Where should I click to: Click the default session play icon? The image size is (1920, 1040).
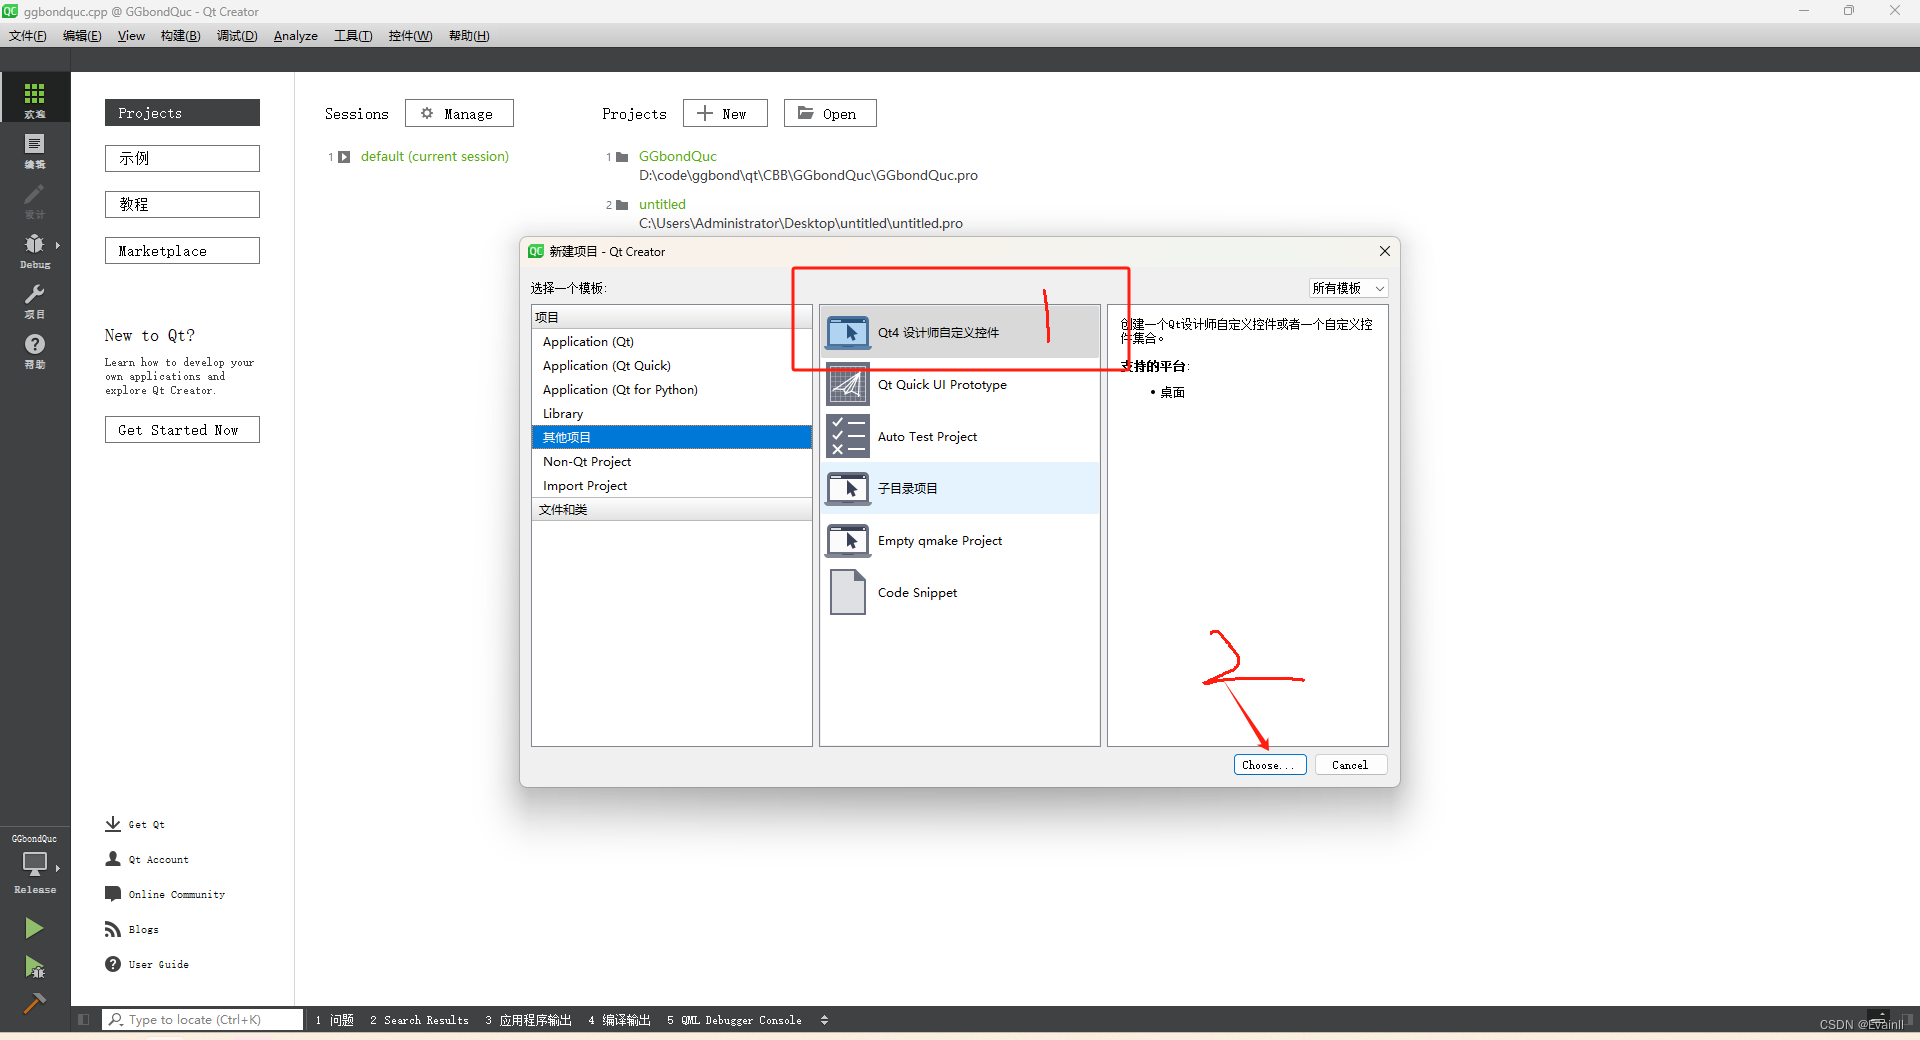coord(344,157)
